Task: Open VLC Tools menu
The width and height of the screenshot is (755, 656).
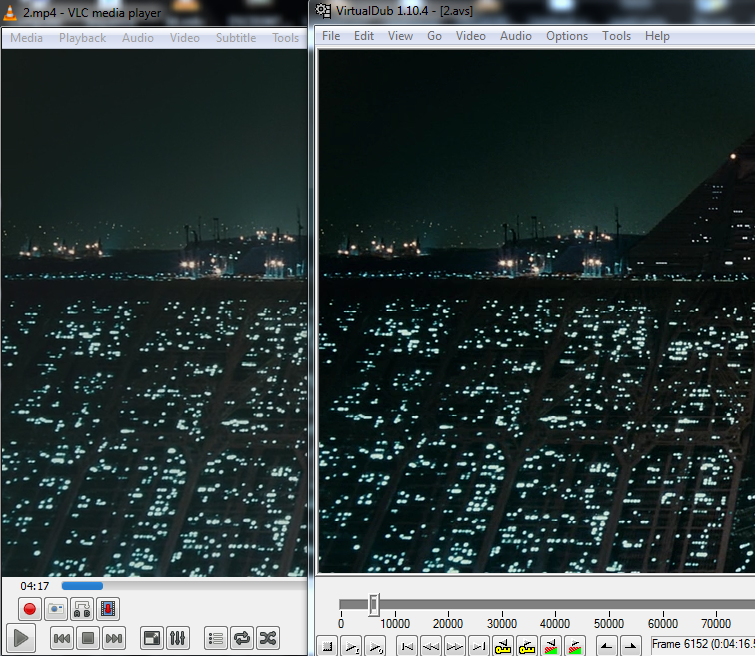Action: pyautogui.click(x=286, y=38)
